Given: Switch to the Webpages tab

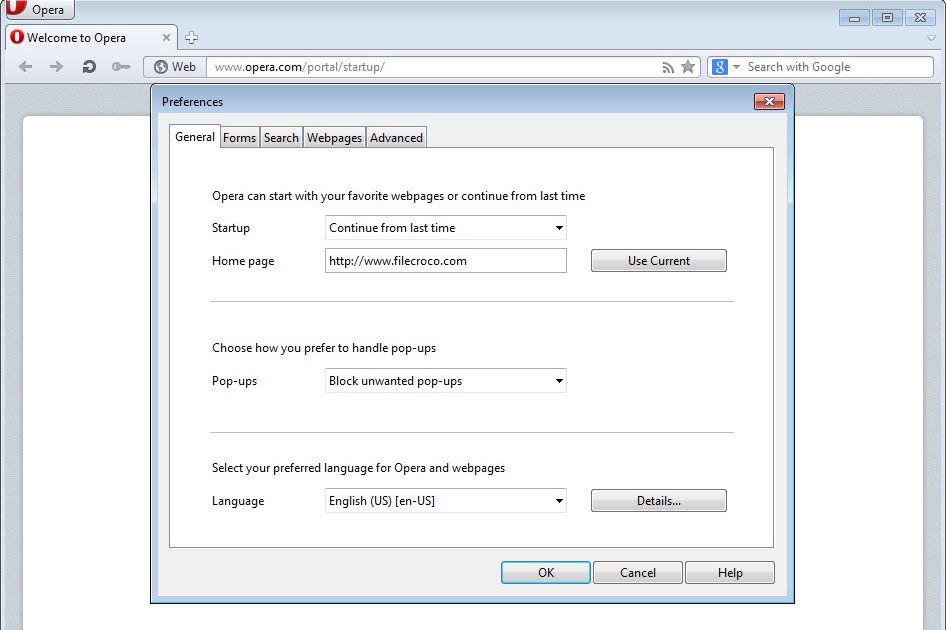Looking at the screenshot, I should [x=334, y=138].
